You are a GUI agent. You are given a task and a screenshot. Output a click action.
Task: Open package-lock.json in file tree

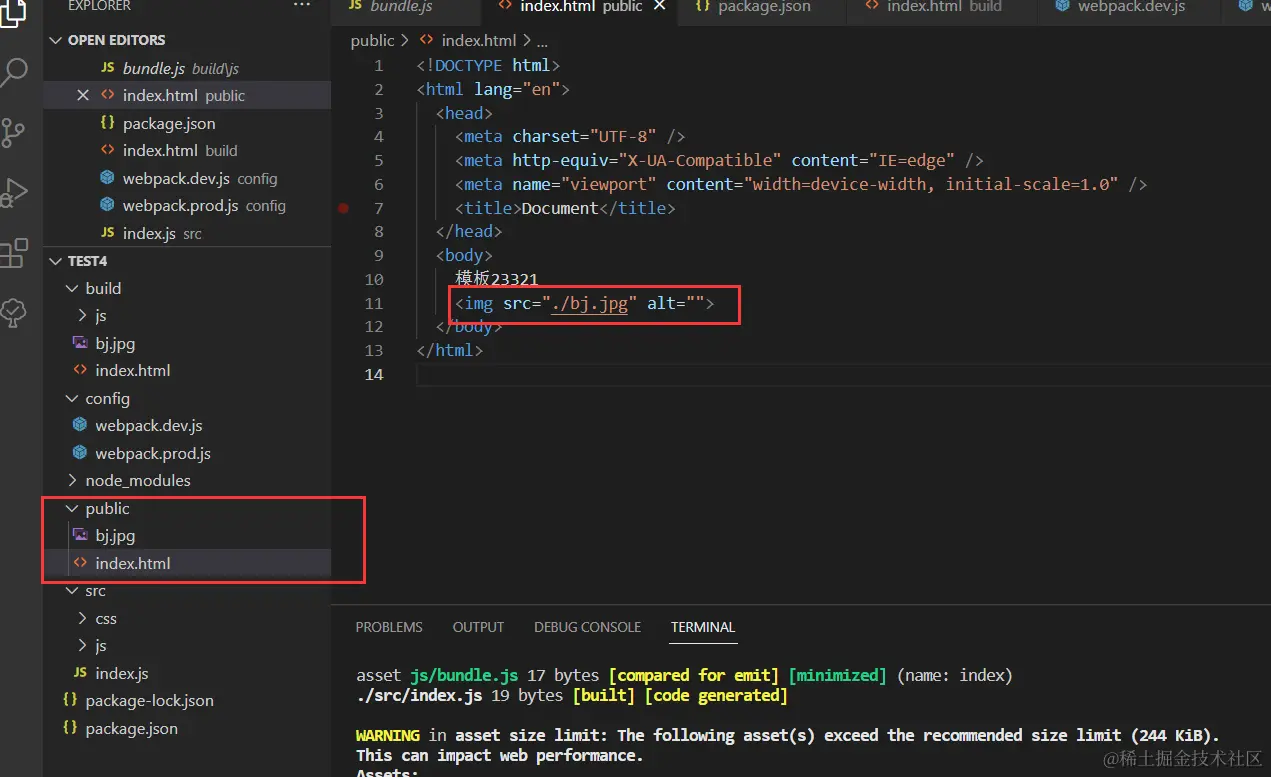click(x=187, y=700)
